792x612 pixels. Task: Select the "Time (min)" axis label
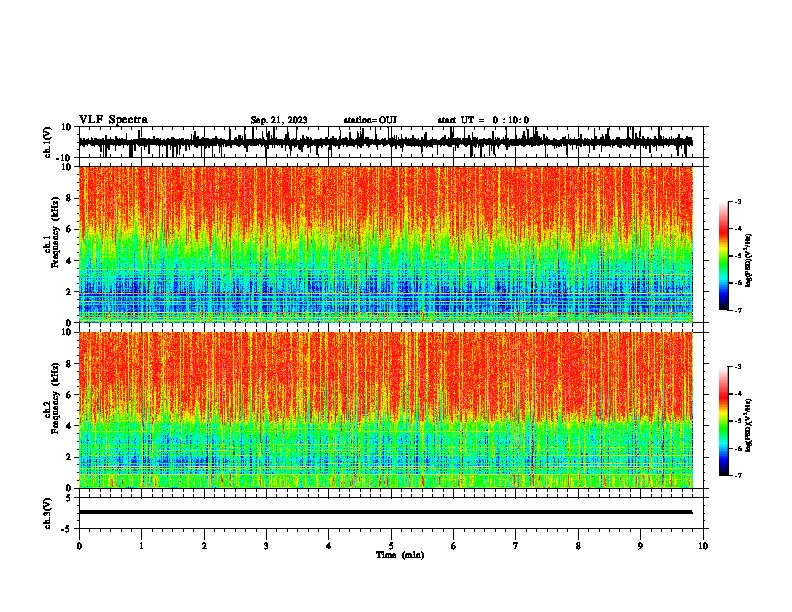400,555
